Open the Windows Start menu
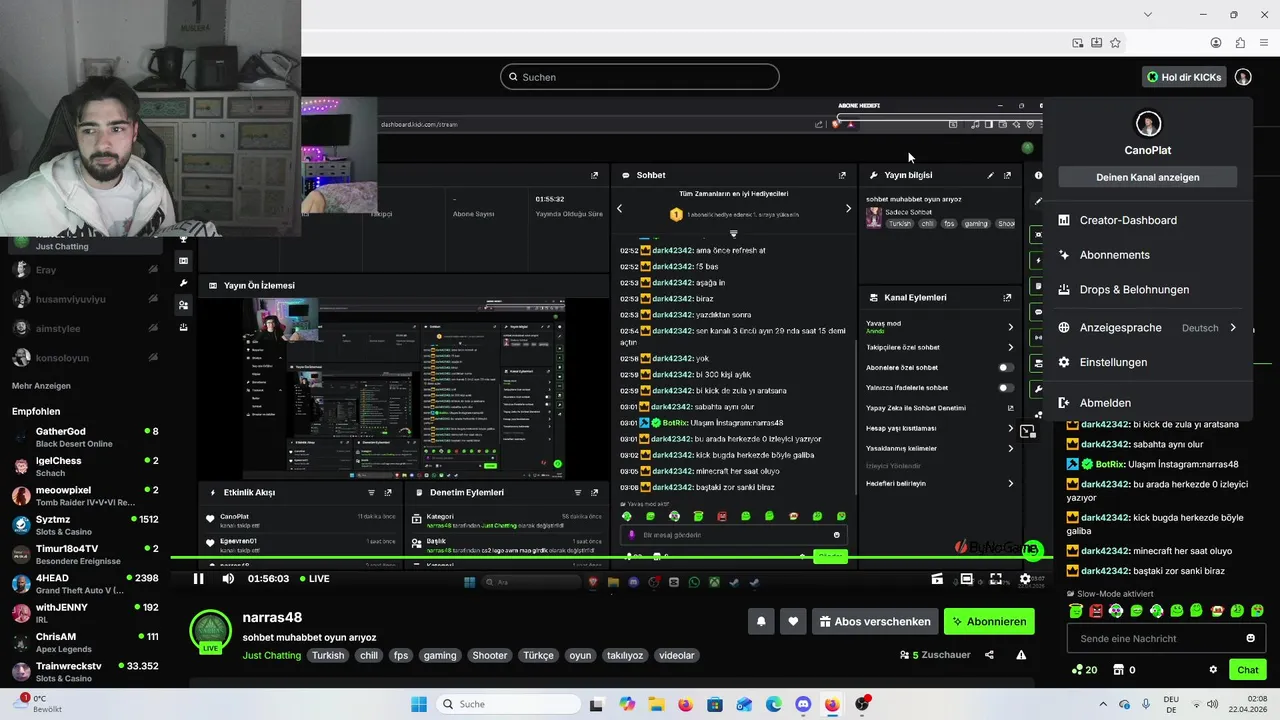 [x=419, y=704]
